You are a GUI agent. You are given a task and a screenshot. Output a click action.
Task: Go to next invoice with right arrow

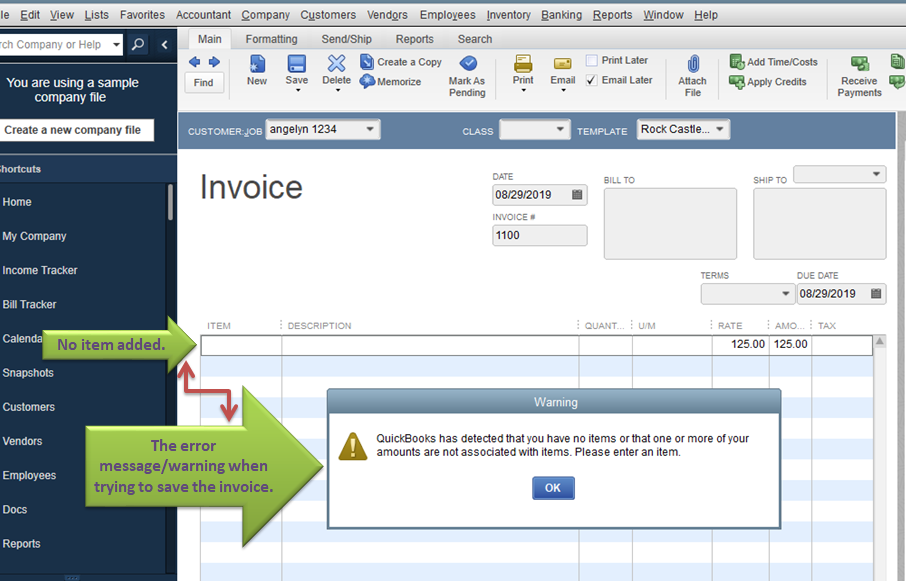pos(214,62)
